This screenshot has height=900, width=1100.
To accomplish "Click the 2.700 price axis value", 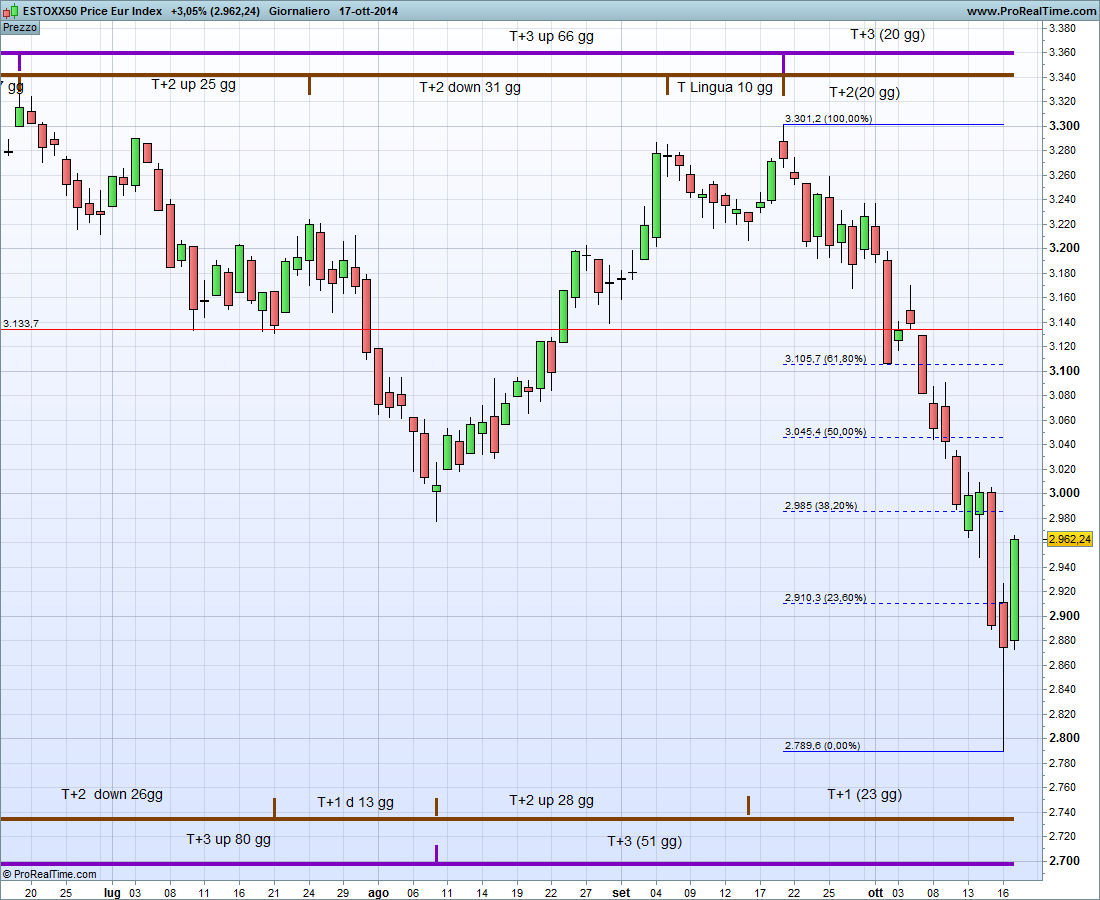I will [1064, 861].
